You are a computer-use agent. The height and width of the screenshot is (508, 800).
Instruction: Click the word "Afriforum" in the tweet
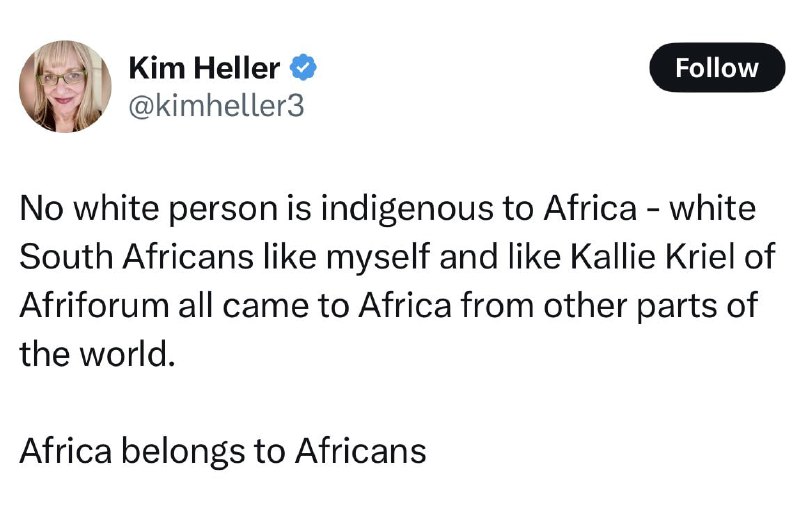pyautogui.click(x=94, y=305)
